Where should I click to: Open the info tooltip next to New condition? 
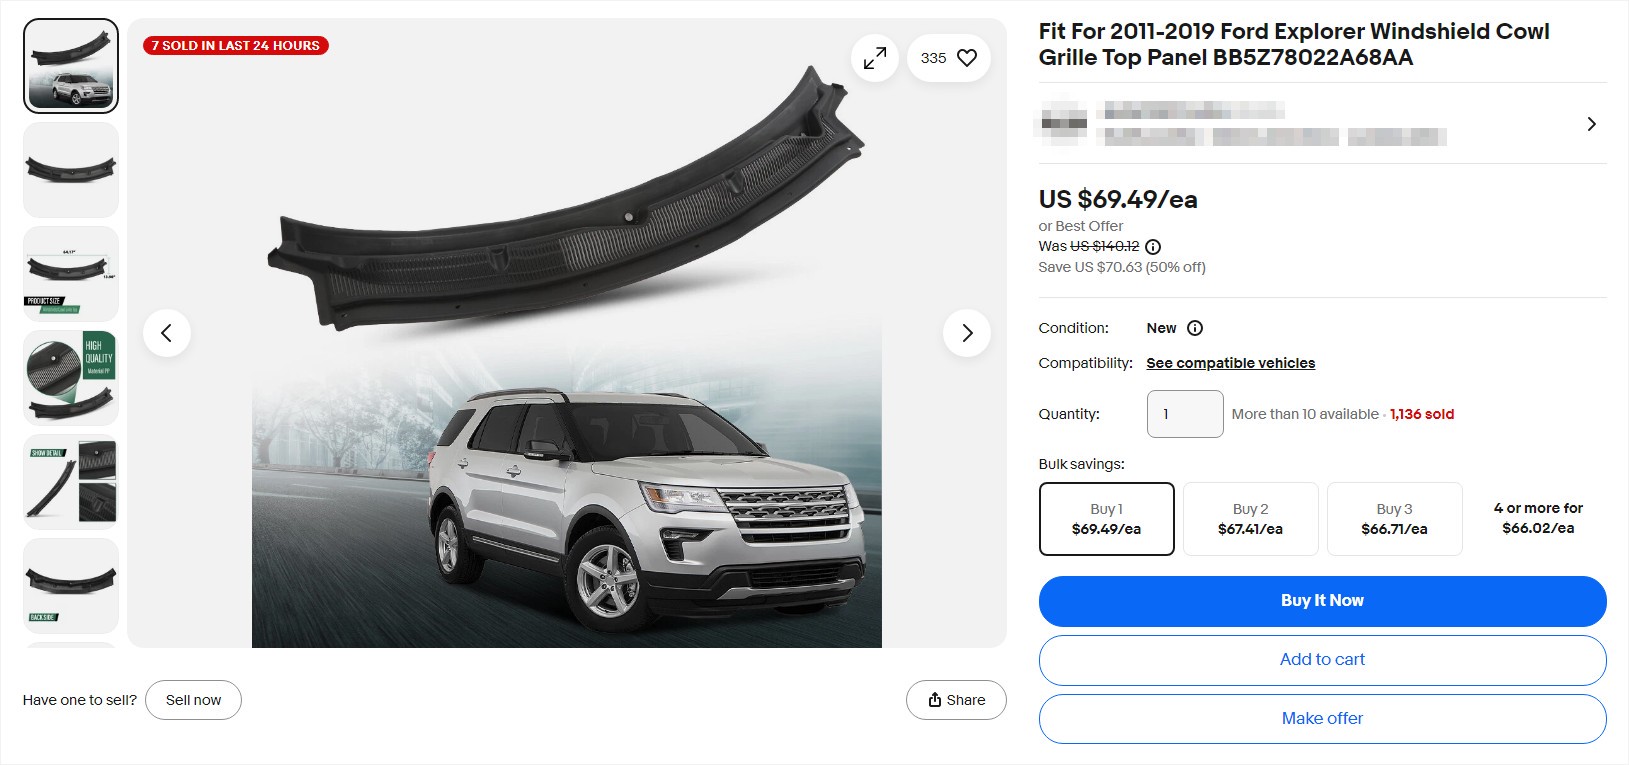(x=1197, y=328)
